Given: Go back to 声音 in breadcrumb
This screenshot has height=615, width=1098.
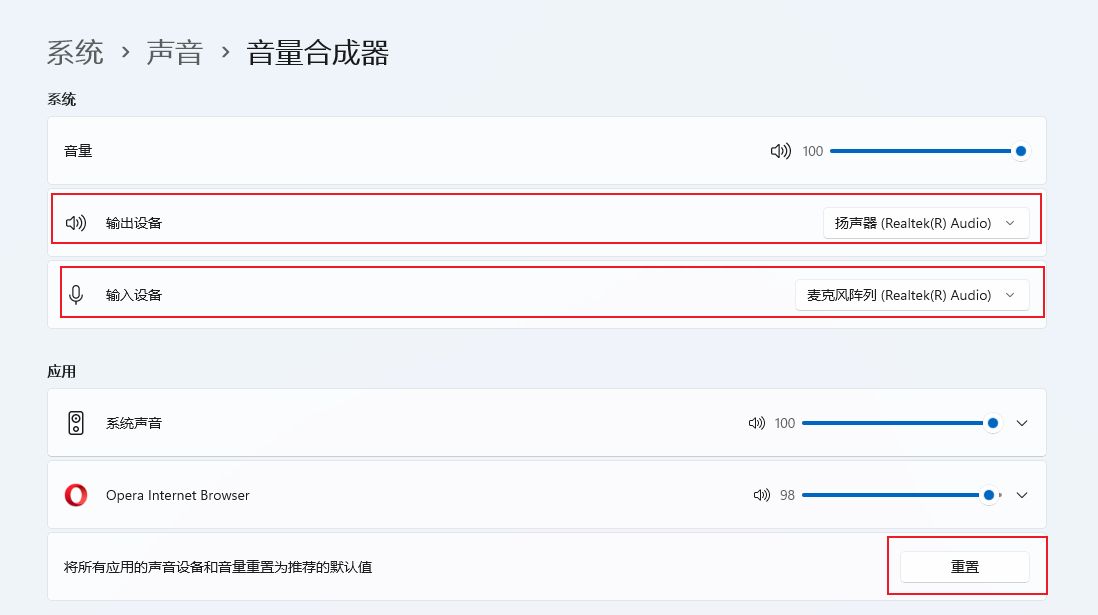Looking at the screenshot, I should click(x=174, y=53).
